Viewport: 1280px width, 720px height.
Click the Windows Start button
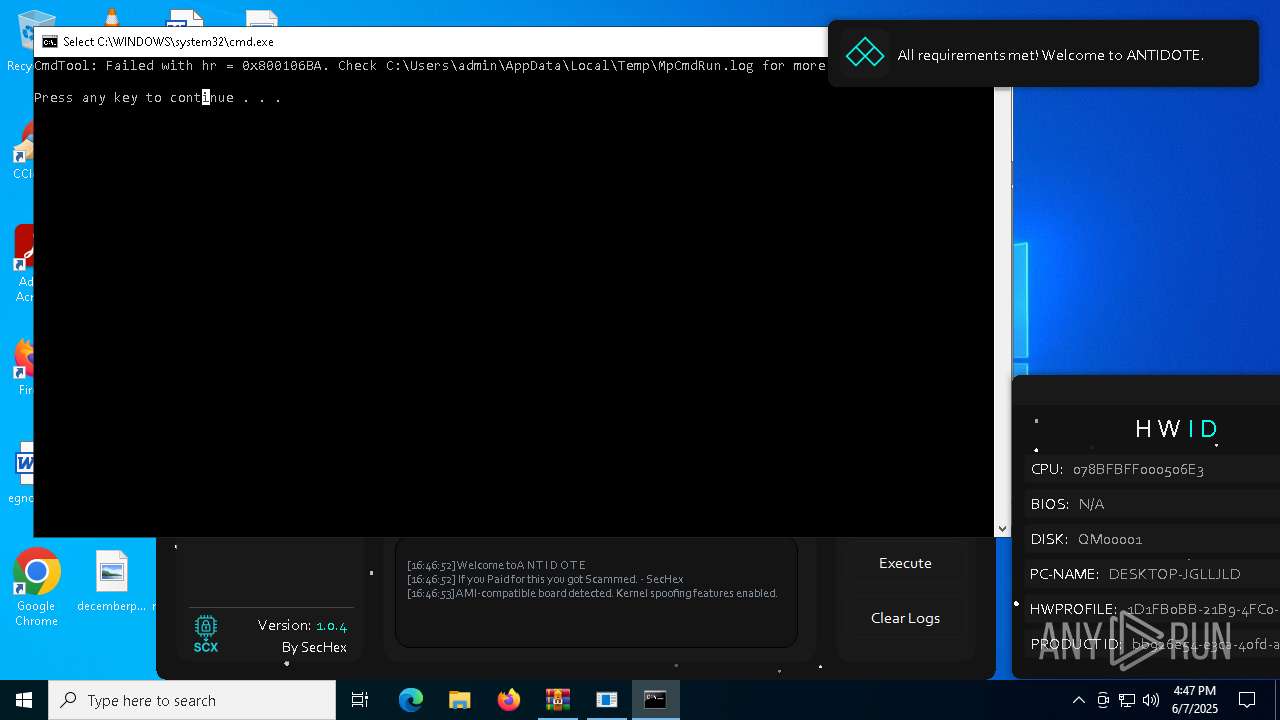[x=24, y=700]
